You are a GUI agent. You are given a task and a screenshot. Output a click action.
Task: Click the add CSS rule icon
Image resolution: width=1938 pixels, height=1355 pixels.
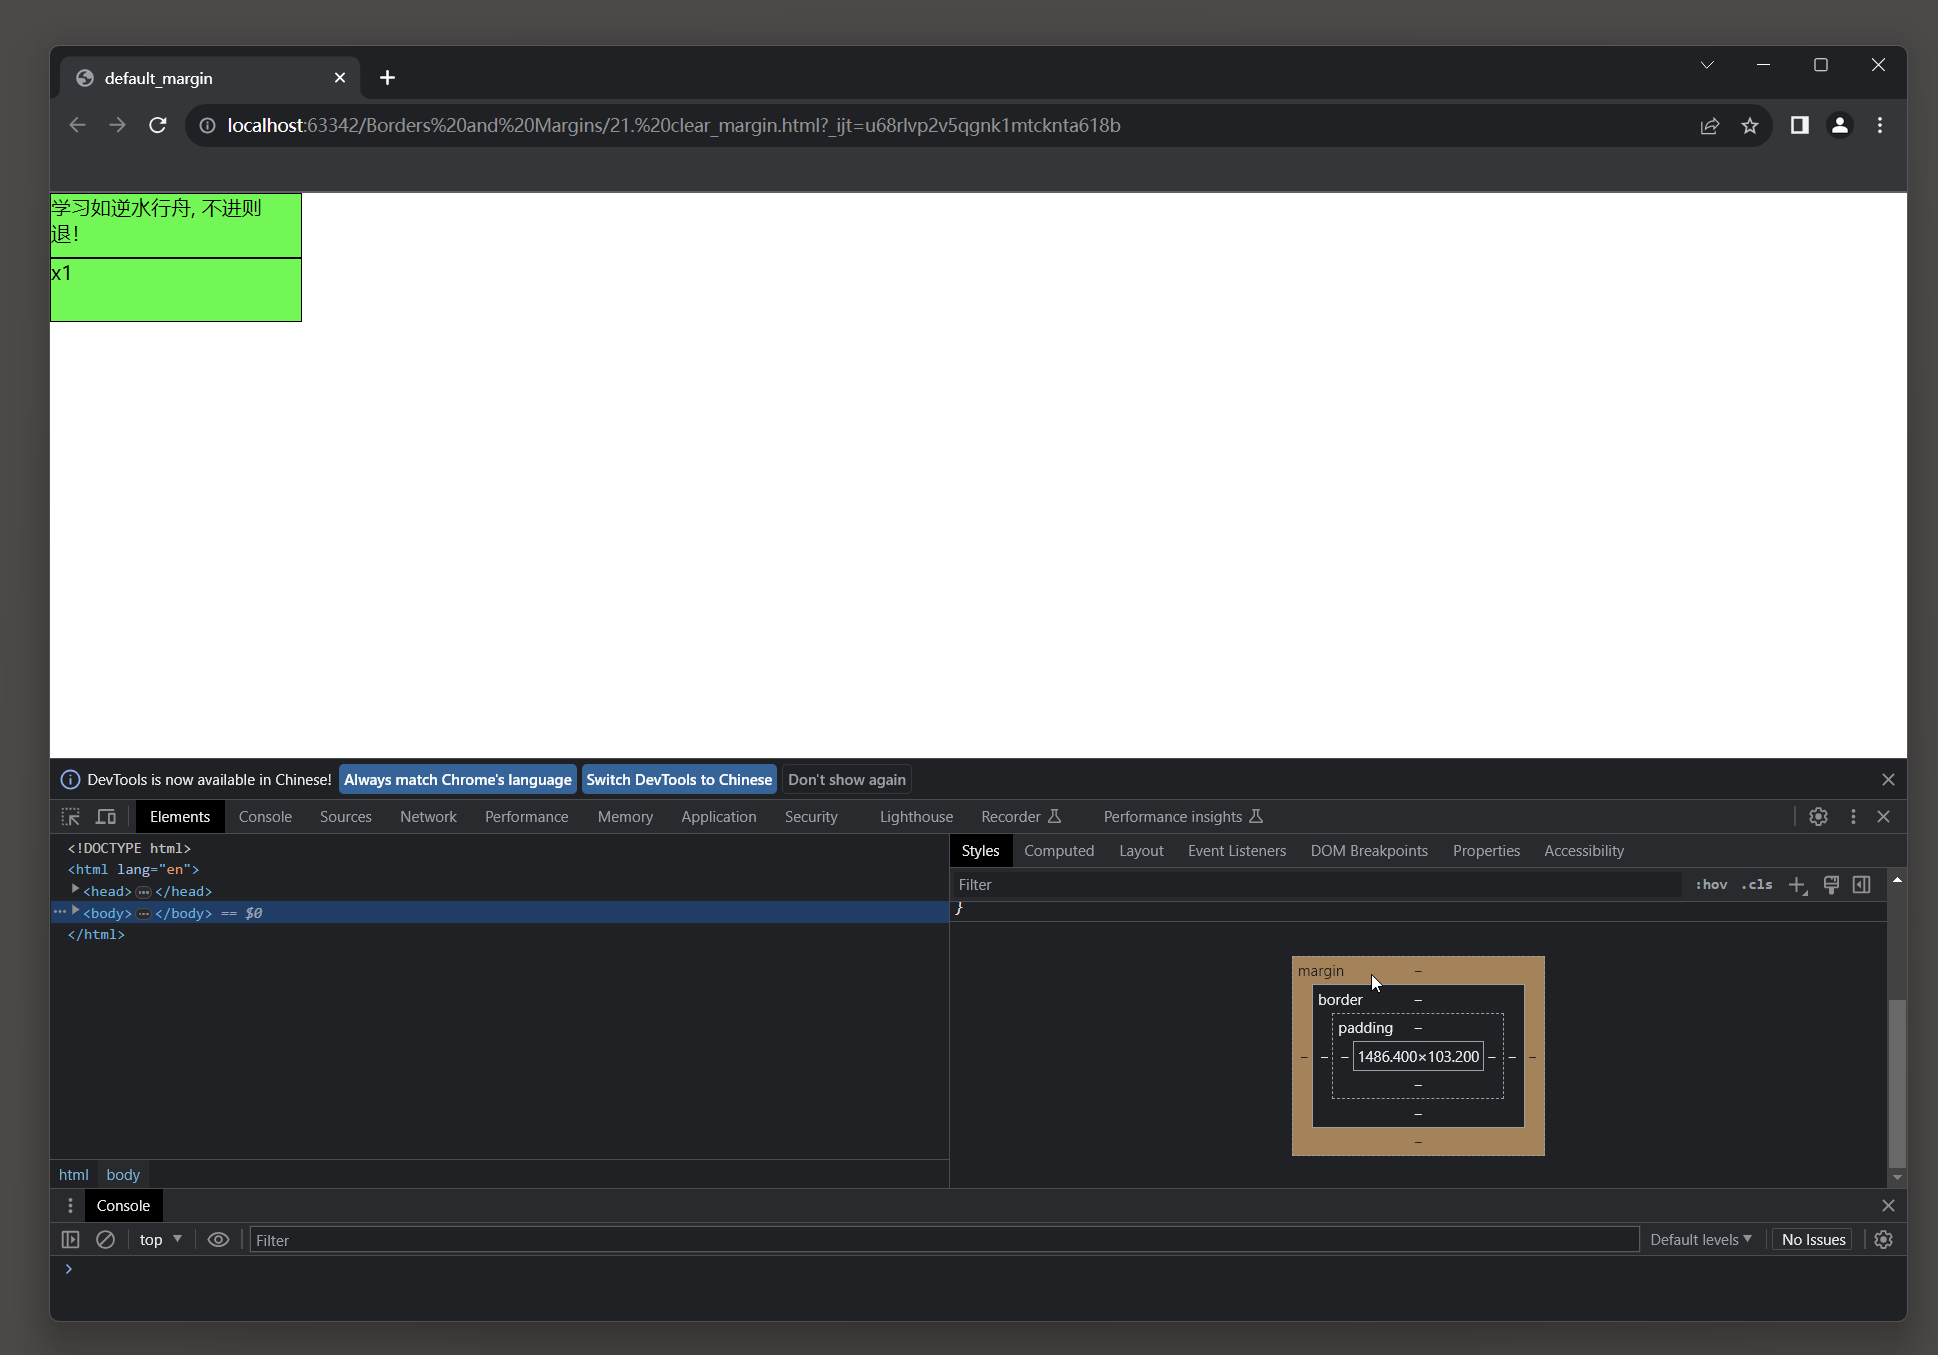(x=1797, y=884)
